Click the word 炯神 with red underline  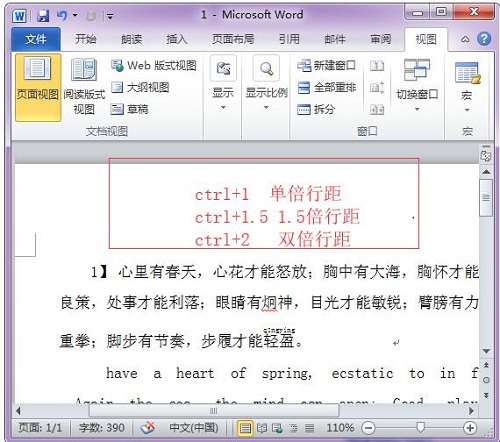(x=277, y=303)
